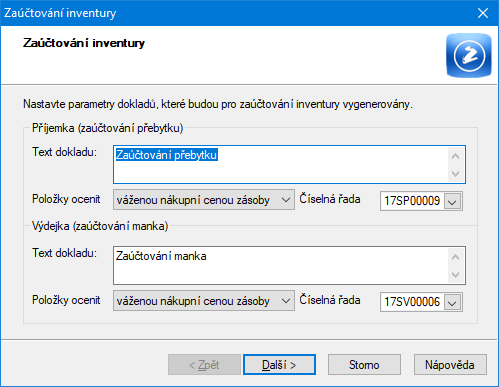Click scroll-down arrow in Zaúčtování manka text box

click(455, 274)
